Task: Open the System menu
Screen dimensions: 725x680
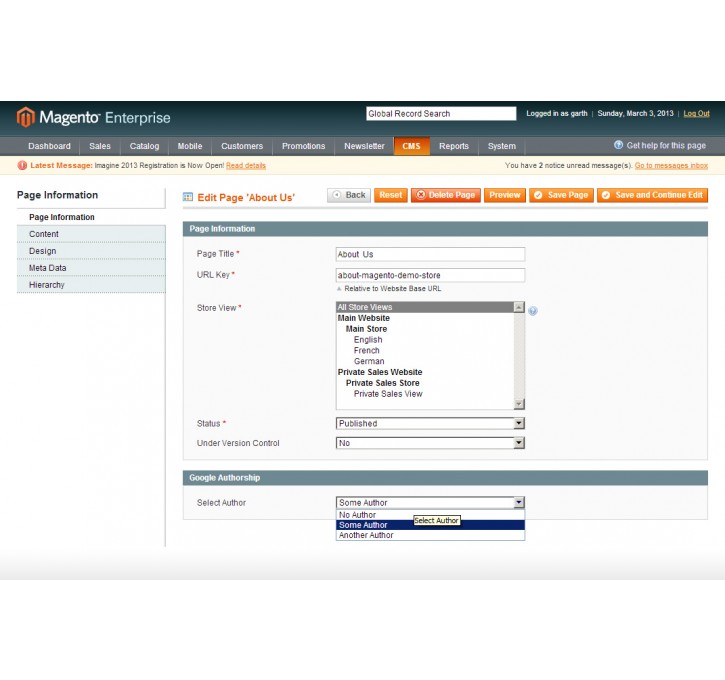Action: (502, 146)
